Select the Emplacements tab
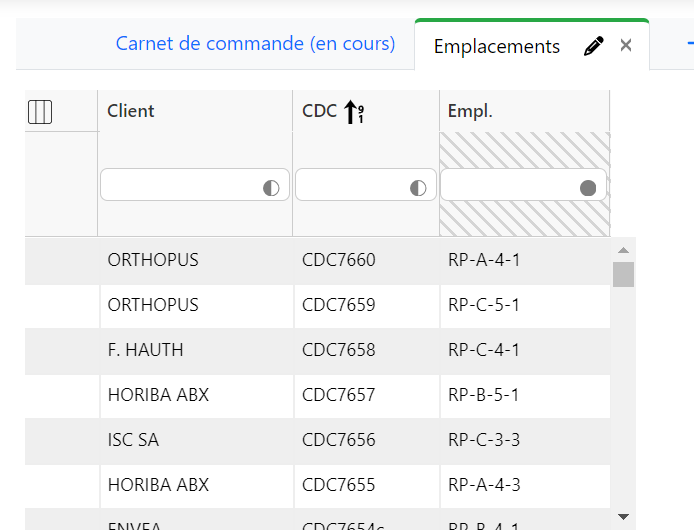This screenshot has height=530, width=694. pyautogui.click(x=496, y=46)
